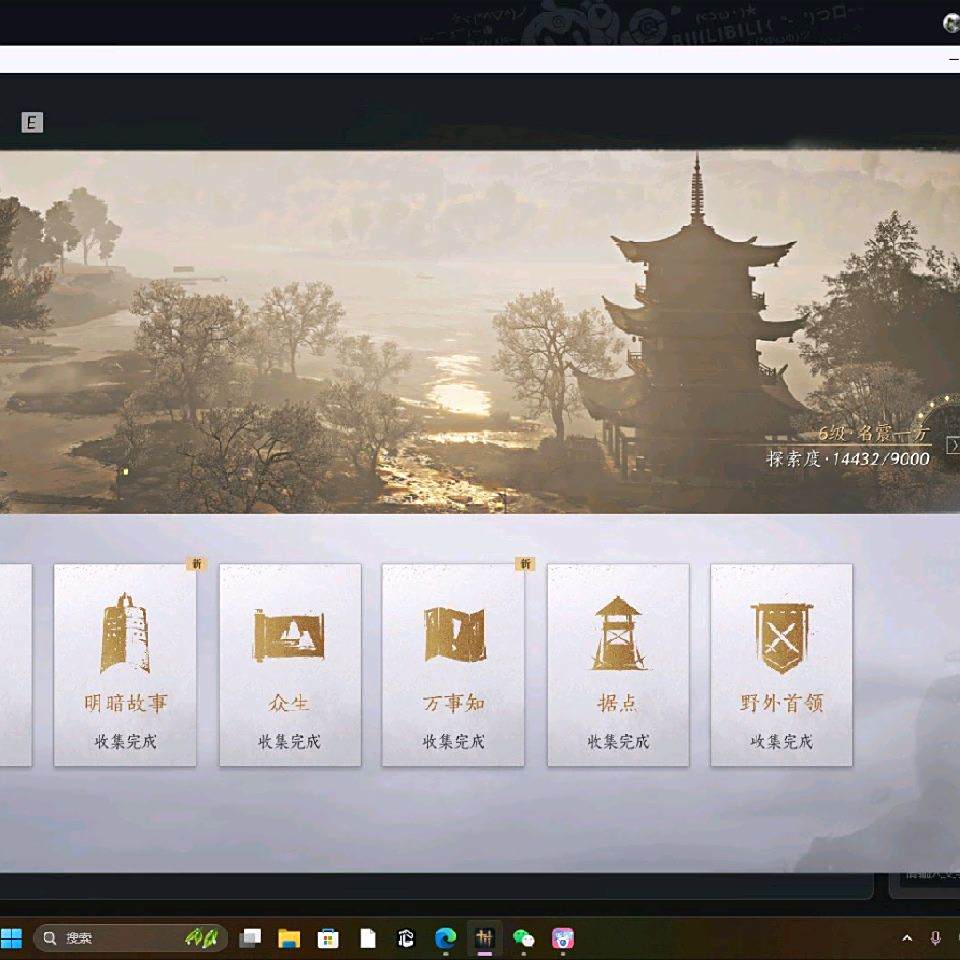Click the E key prompt icon
This screenshot has width=960, height=960.
tap(32, 122)
